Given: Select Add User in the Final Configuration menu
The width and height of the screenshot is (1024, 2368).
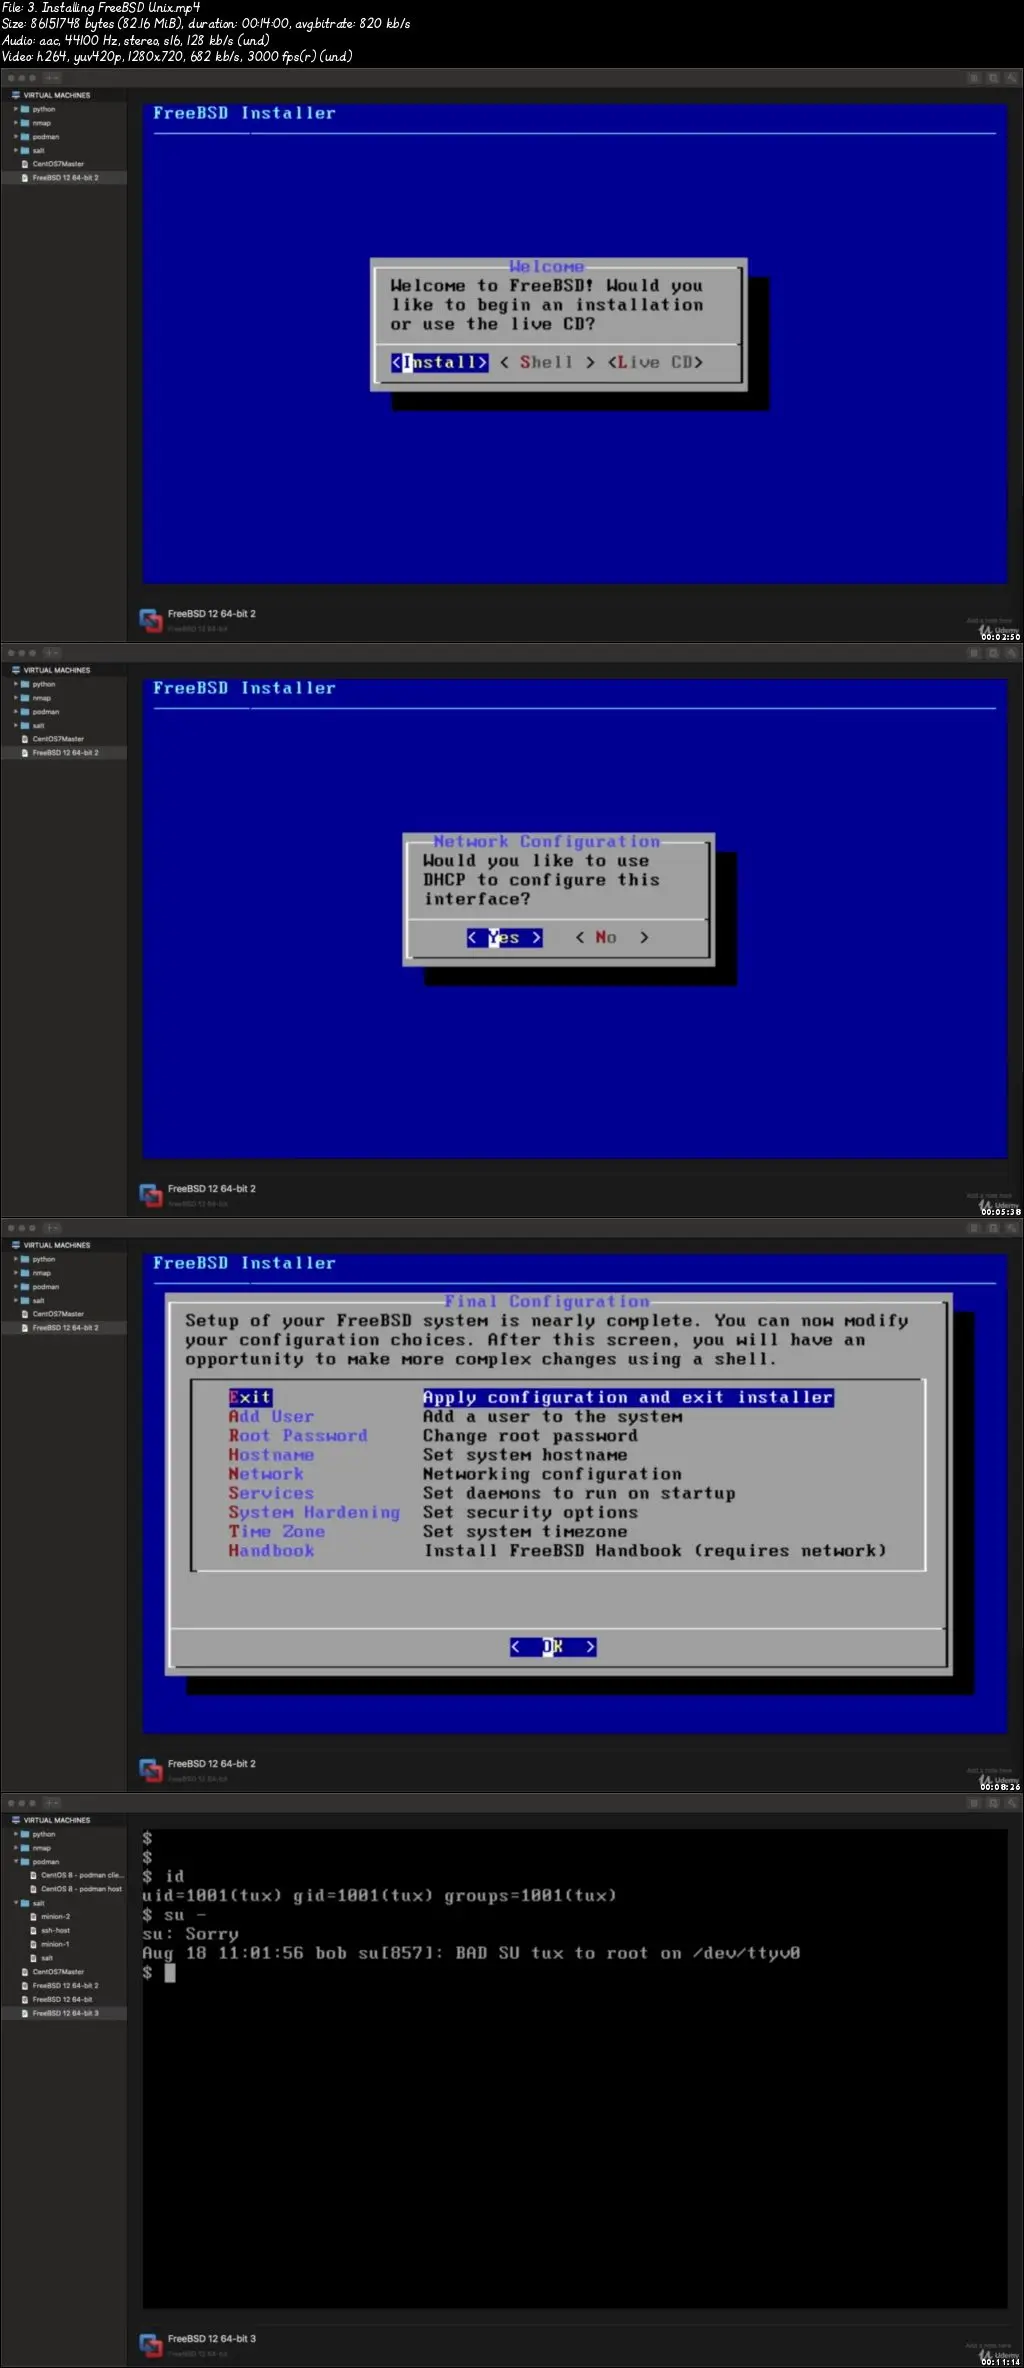Looking at the screenshot, I should click(x=271, y=1417).
